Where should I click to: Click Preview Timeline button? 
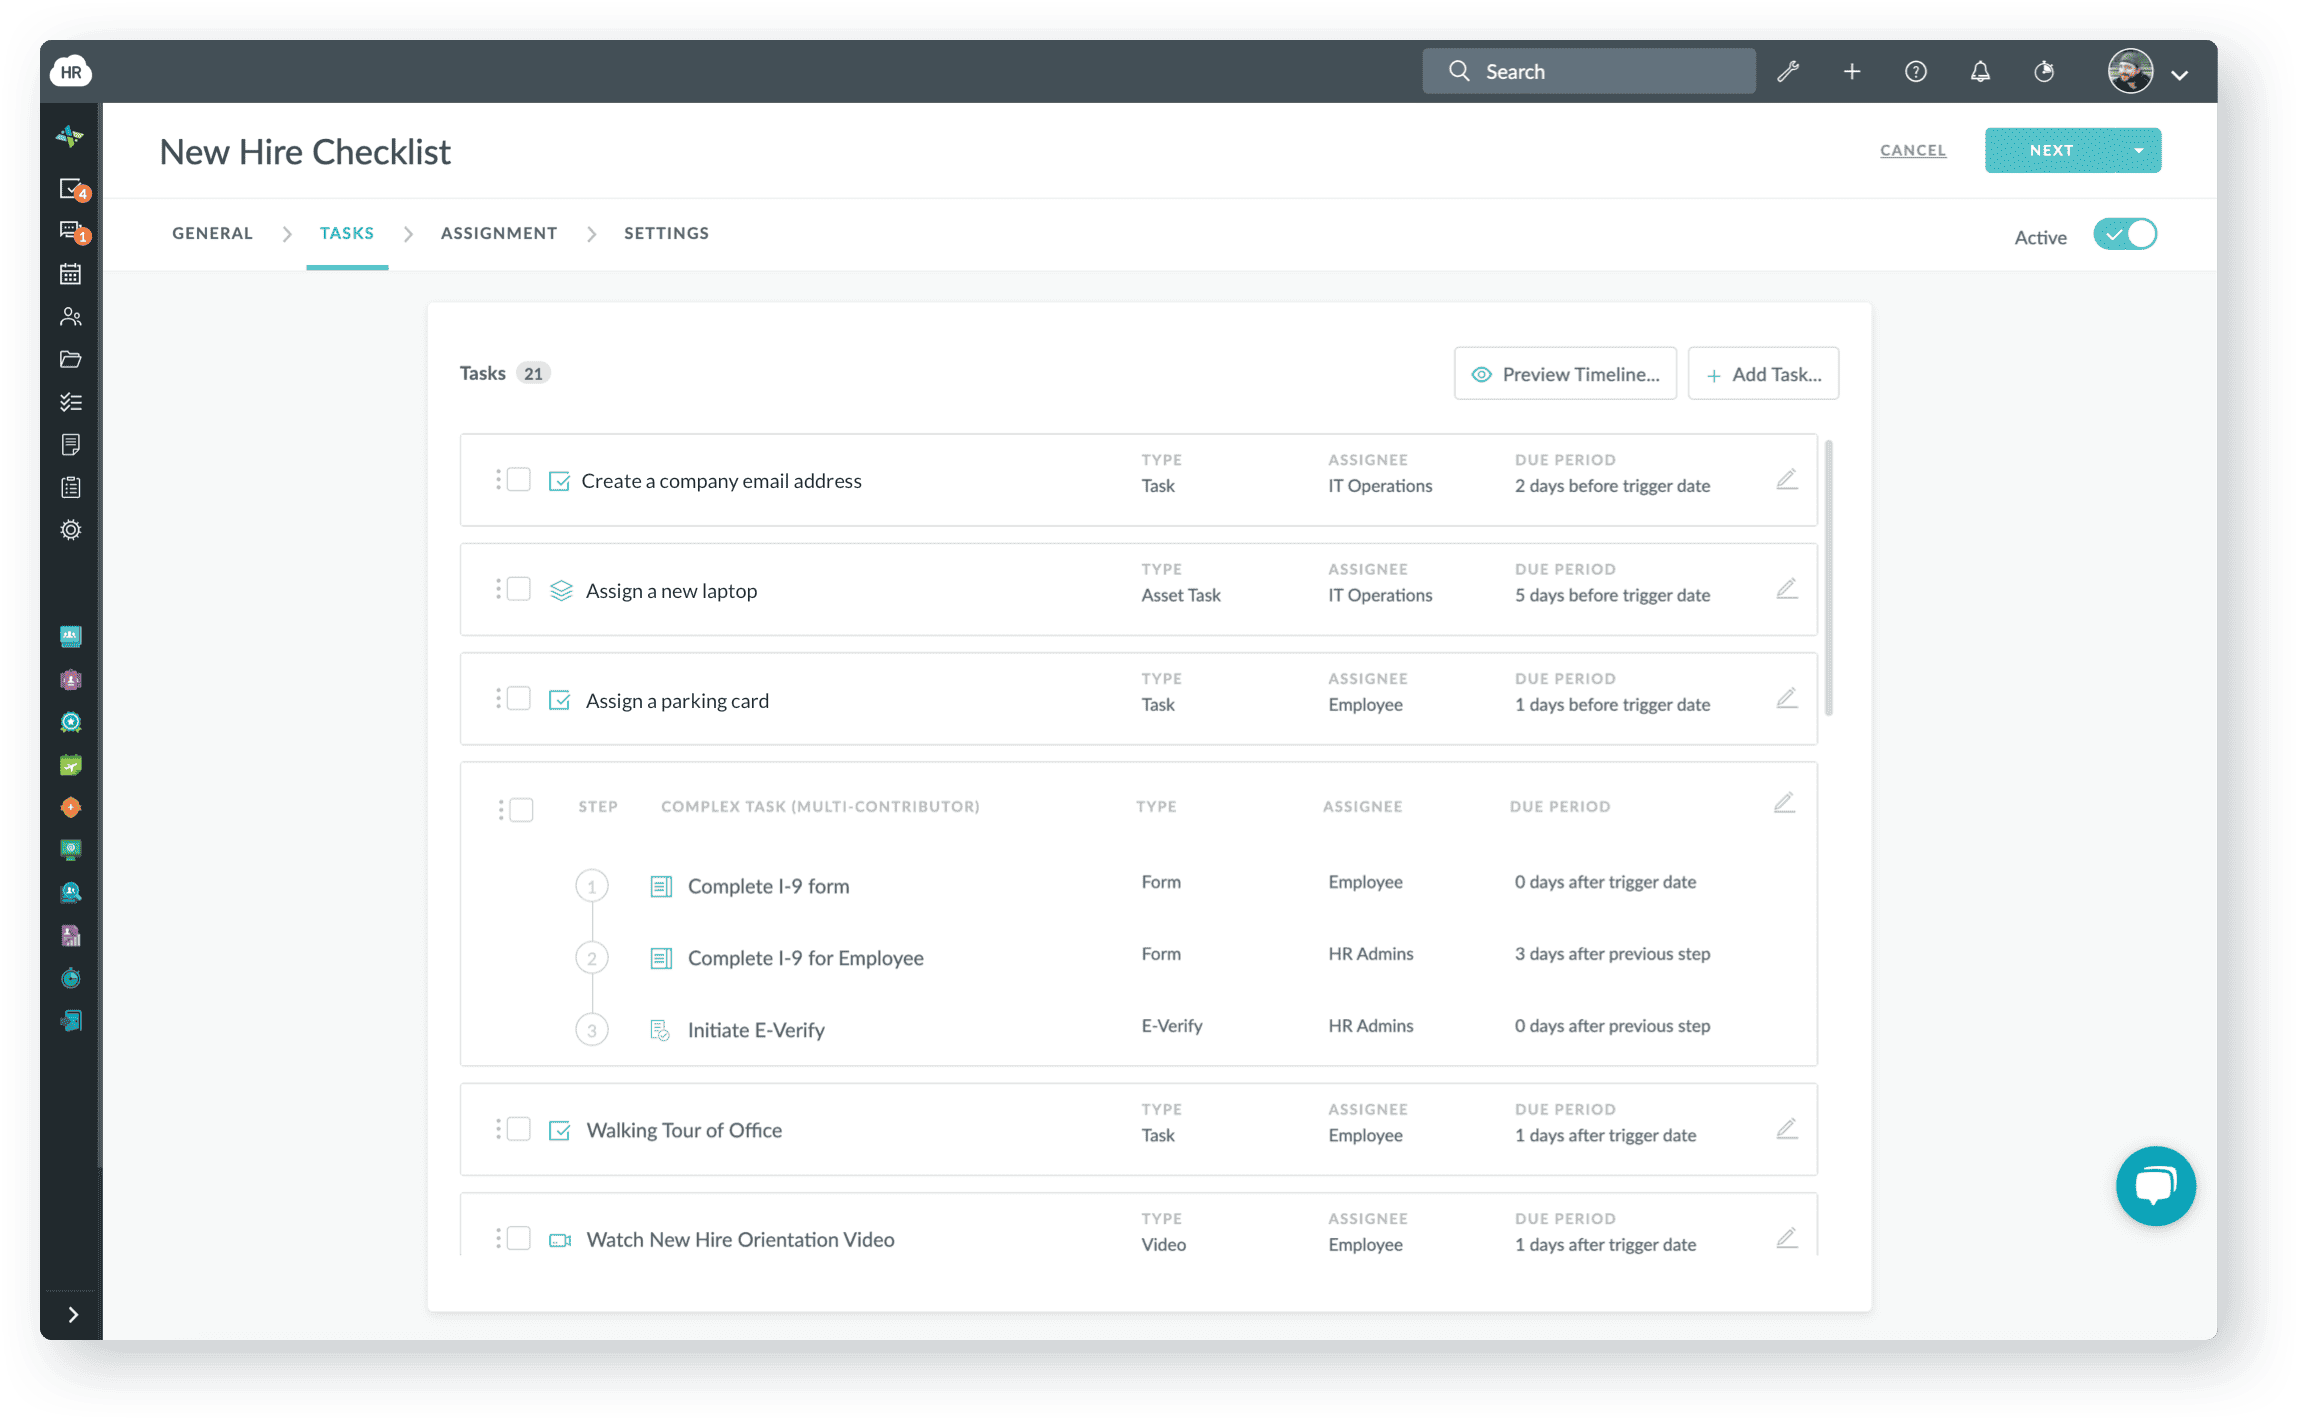tap(1565, 374)
